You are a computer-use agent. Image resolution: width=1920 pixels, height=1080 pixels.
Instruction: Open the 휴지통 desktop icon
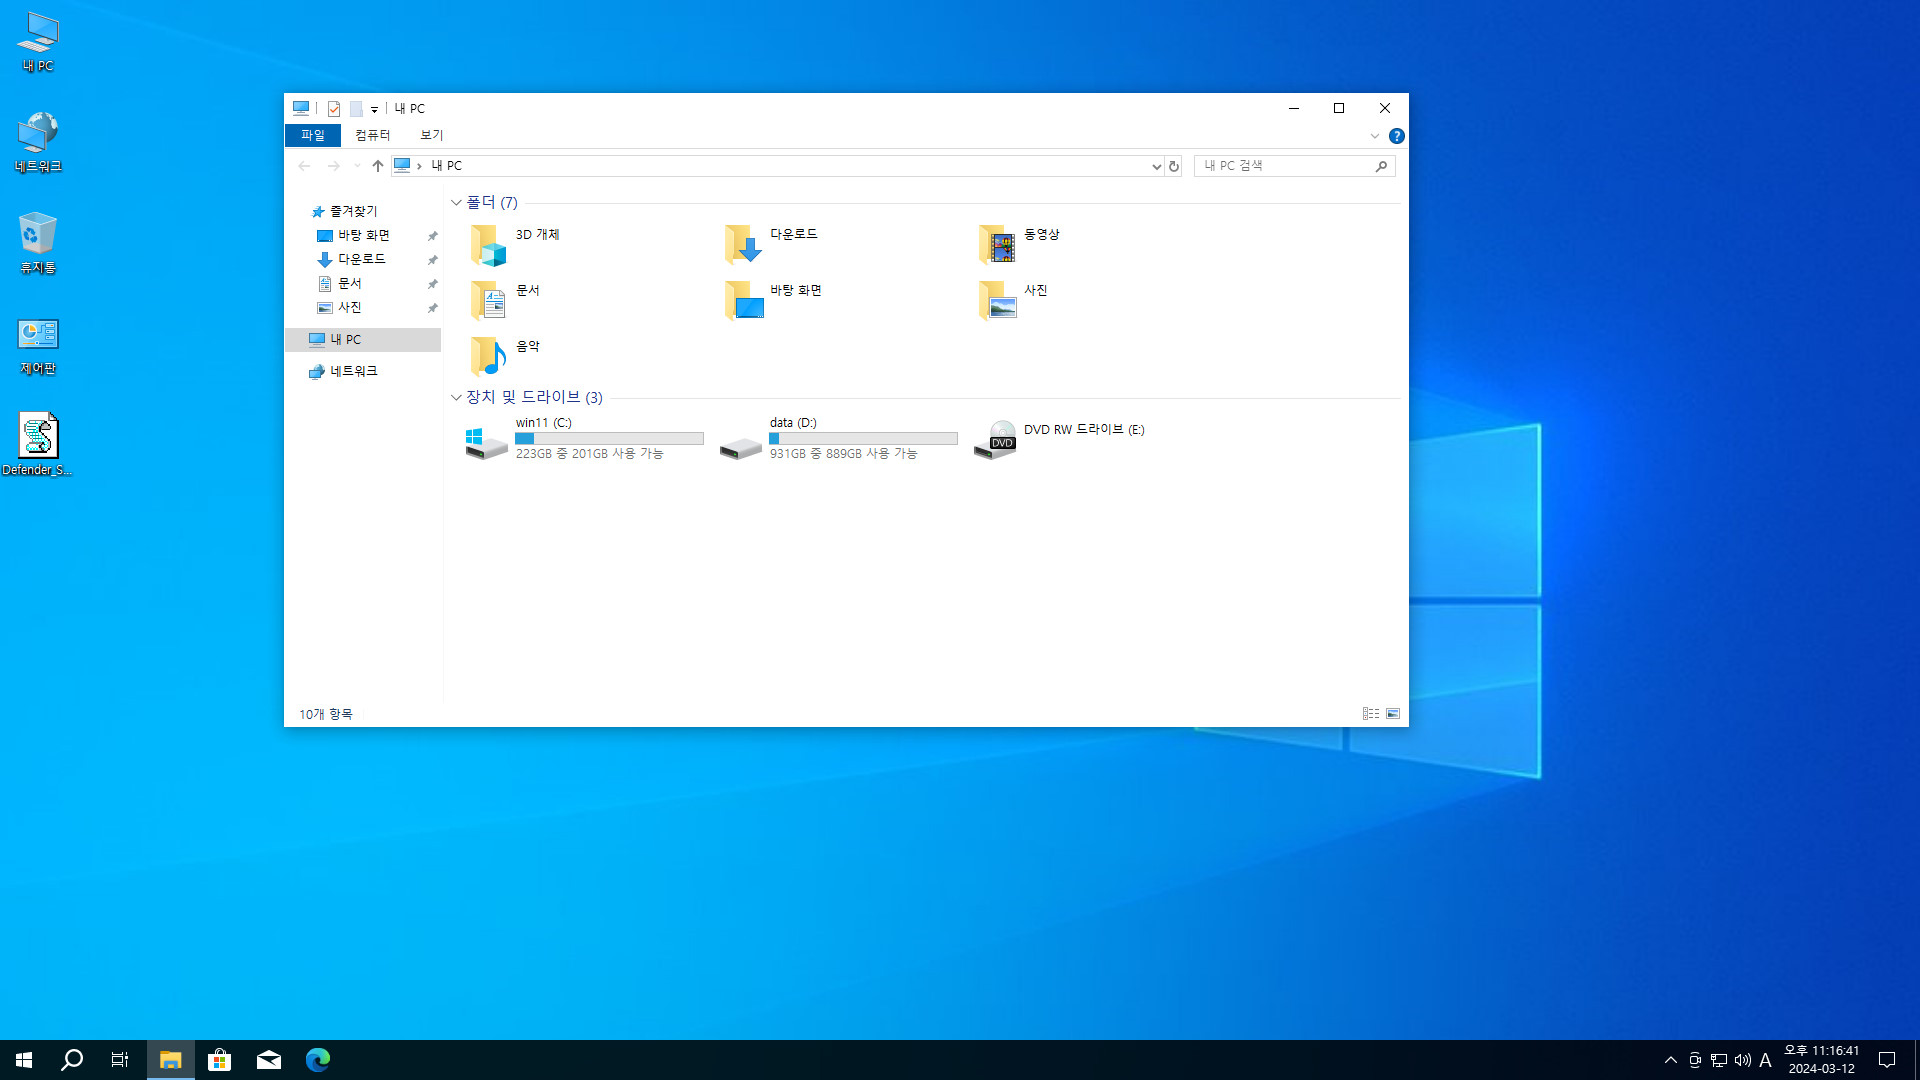(38, 244)
